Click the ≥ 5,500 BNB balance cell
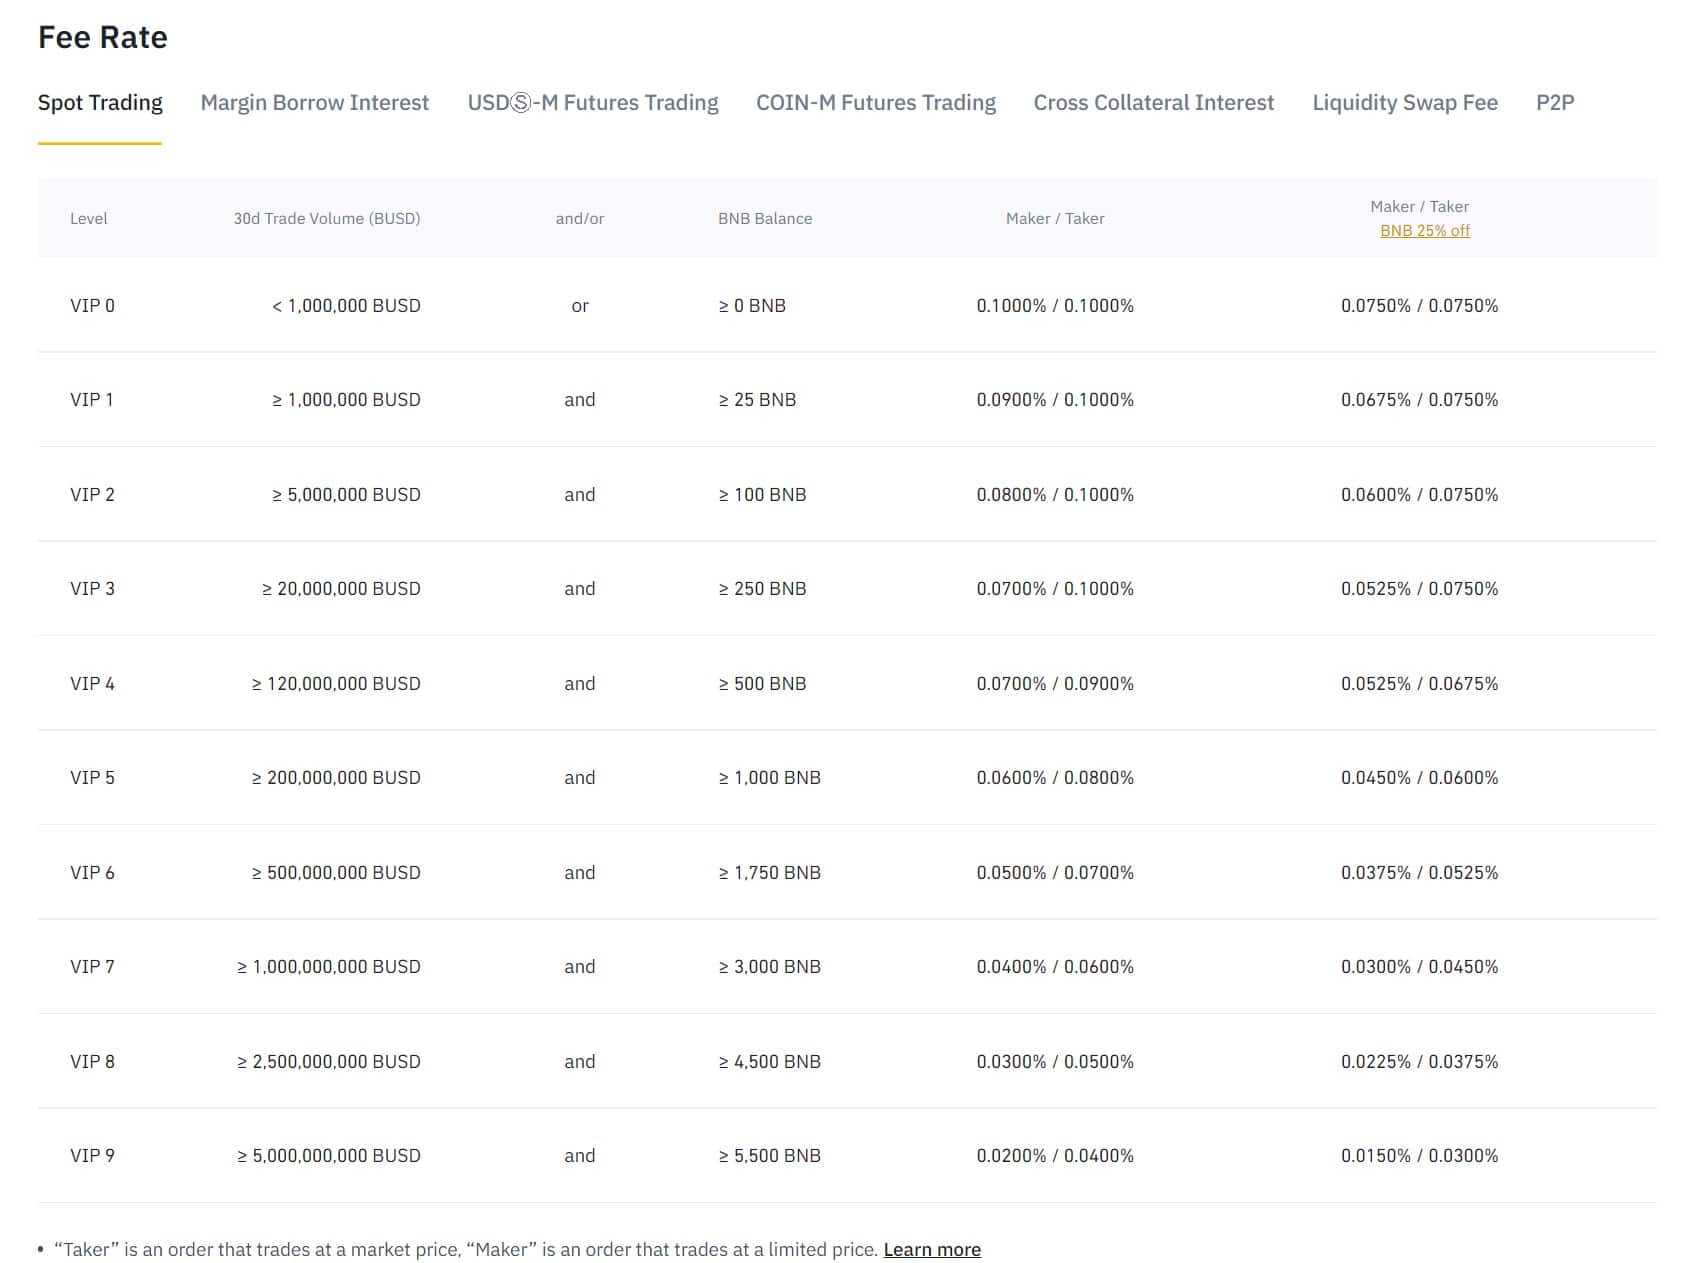The width and height of the screenshot is (1685, 1263). pyautogui.click(x=769, y=1156)
